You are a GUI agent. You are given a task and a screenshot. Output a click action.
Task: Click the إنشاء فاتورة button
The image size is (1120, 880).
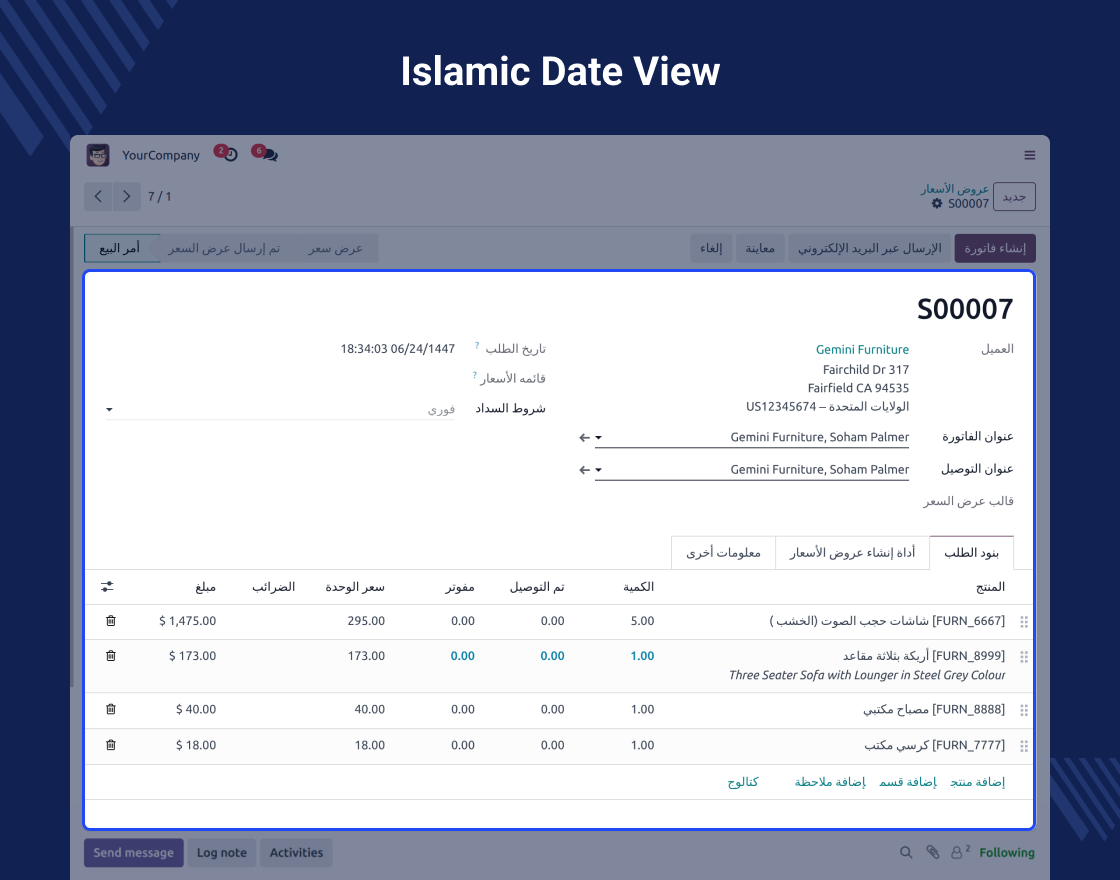coord(994,248)
